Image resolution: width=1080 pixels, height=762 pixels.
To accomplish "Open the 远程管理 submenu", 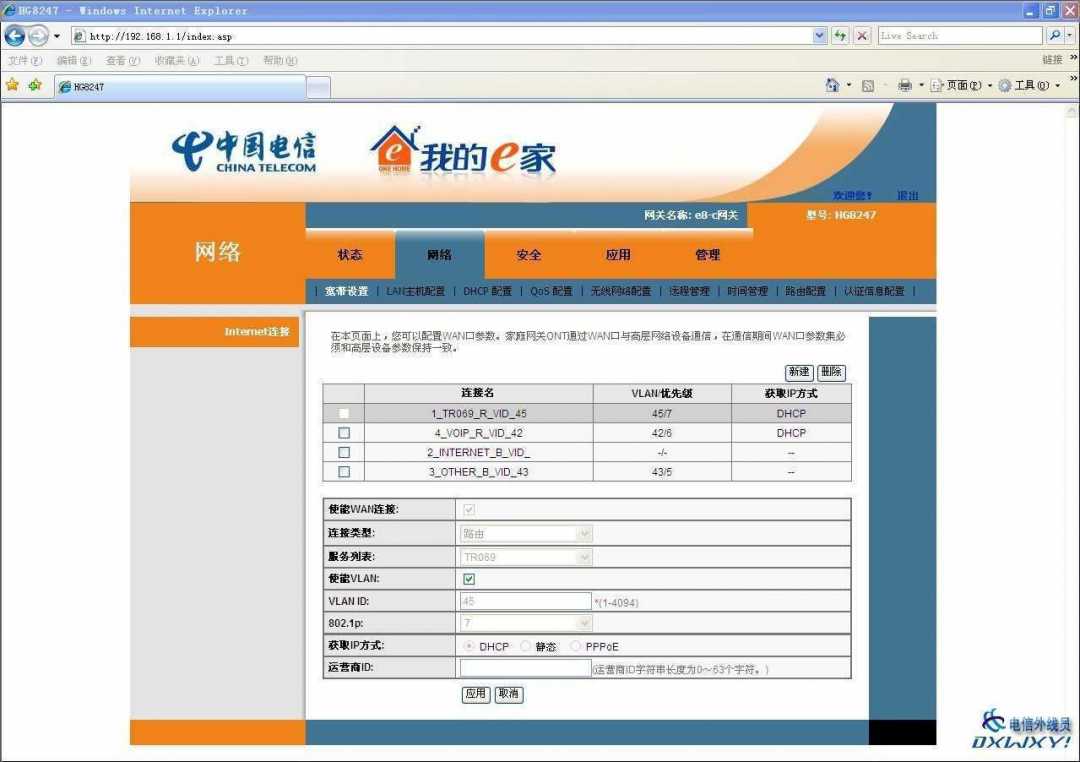I will coord(689,291).
